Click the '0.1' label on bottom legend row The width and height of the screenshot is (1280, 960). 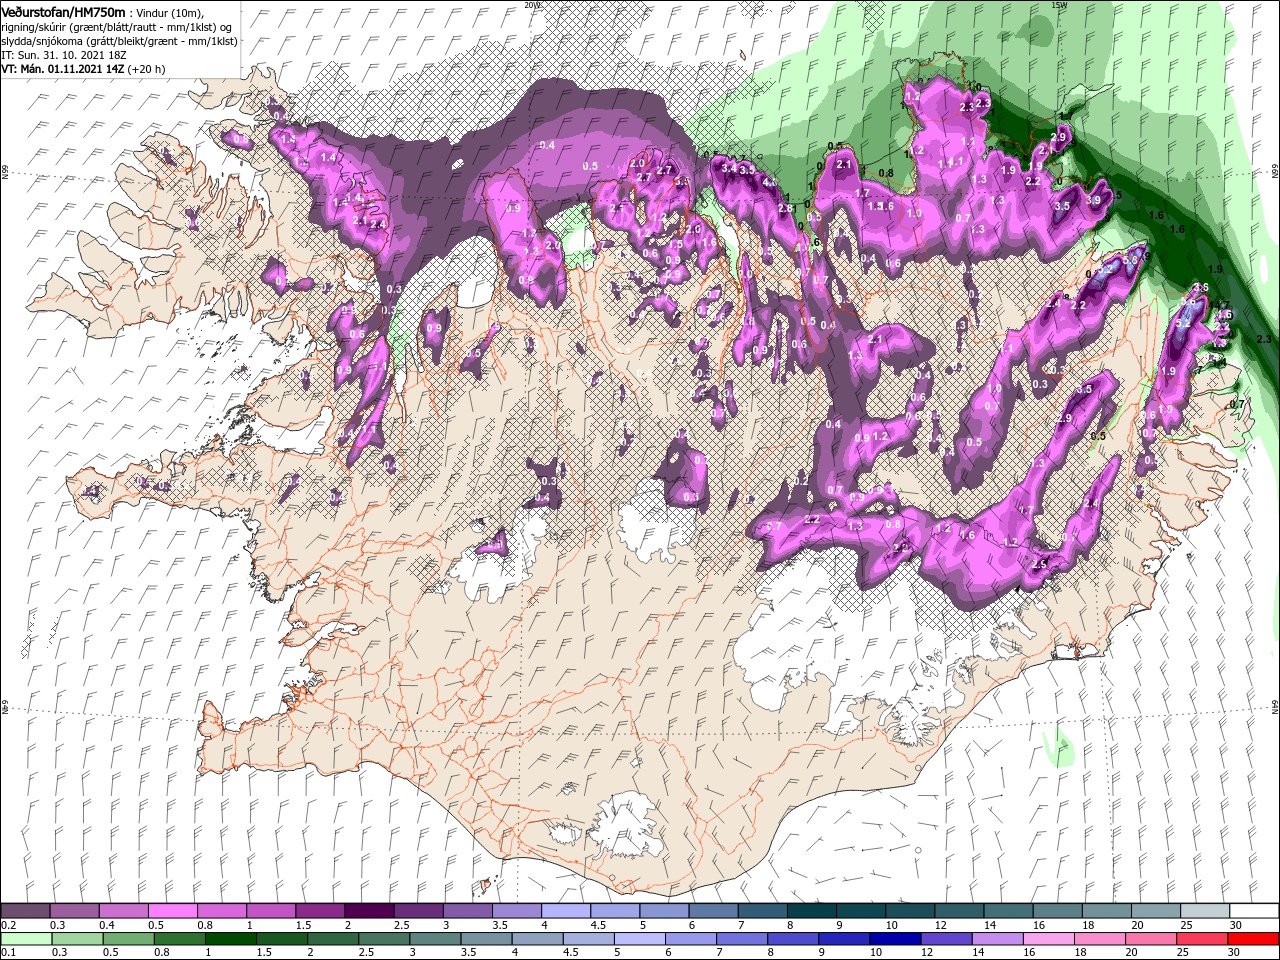tap(8, 953)
